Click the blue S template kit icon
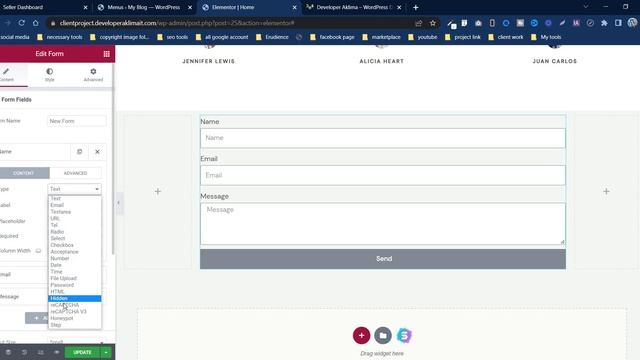 click(404, 336)
